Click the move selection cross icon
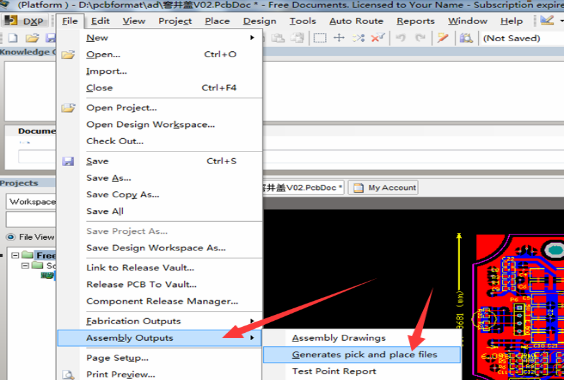Viewport: 565px width, 380px height. click(x=339, y=38)
